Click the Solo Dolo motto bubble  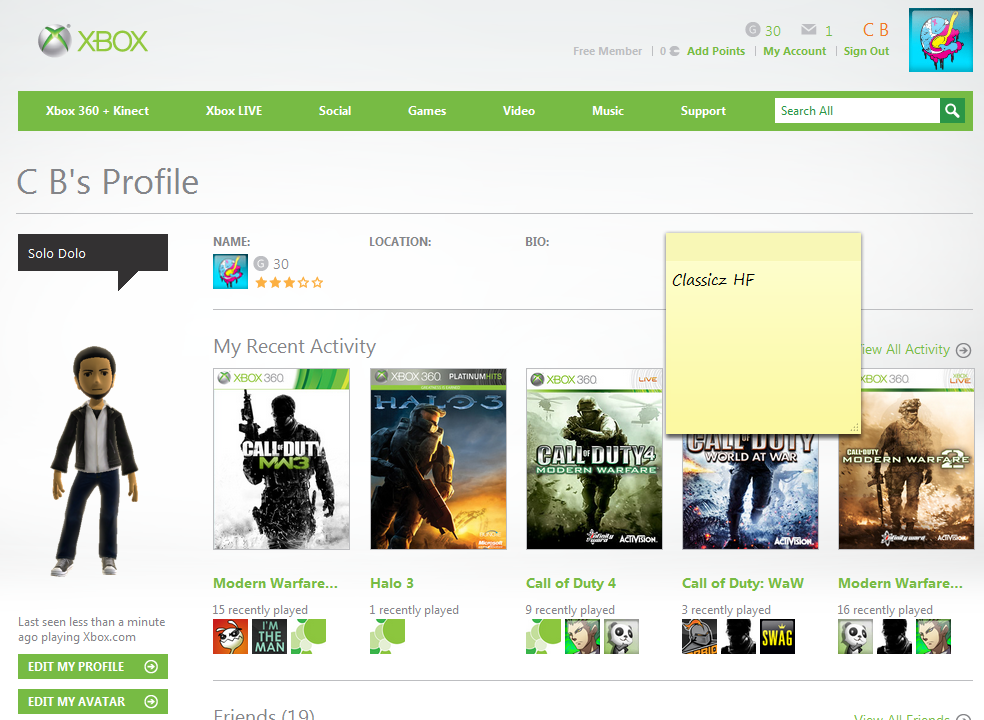93,253
